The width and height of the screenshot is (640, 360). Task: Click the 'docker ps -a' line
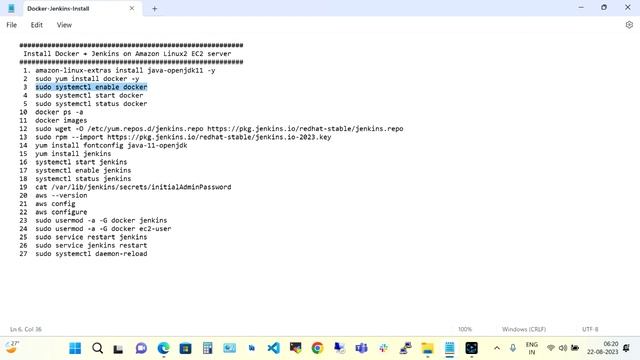click(59, 112)
